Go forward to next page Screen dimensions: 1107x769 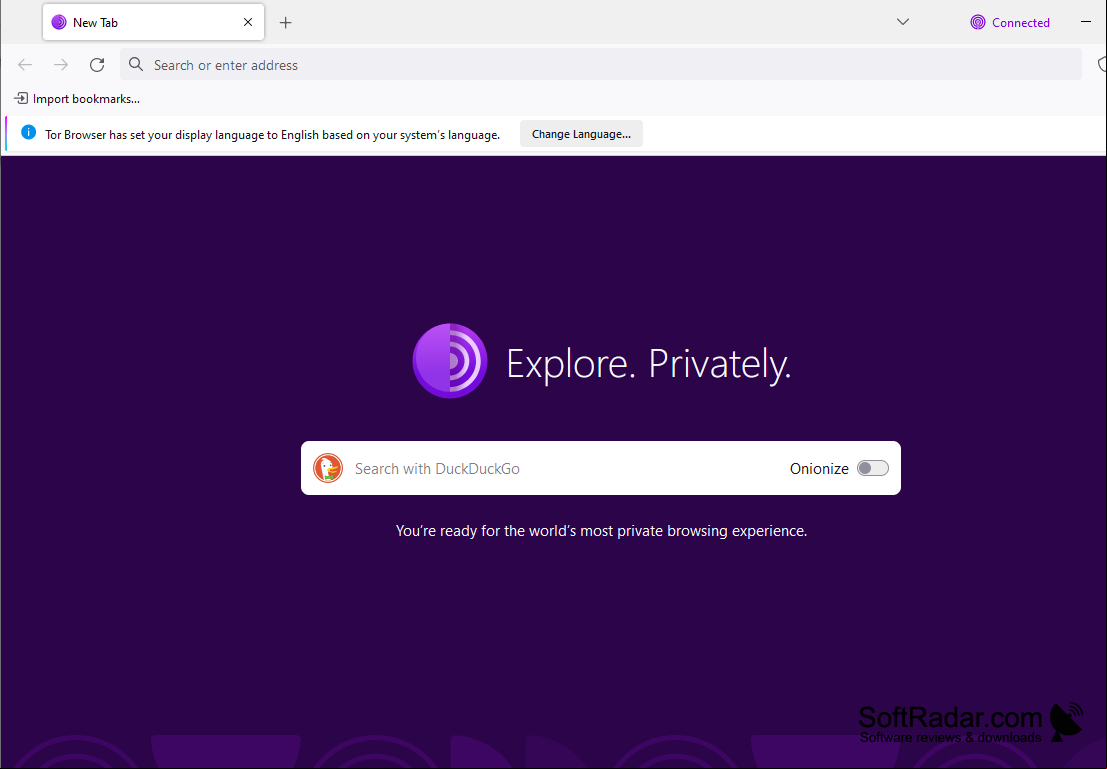pyautogui.click(x=61, y=65)
